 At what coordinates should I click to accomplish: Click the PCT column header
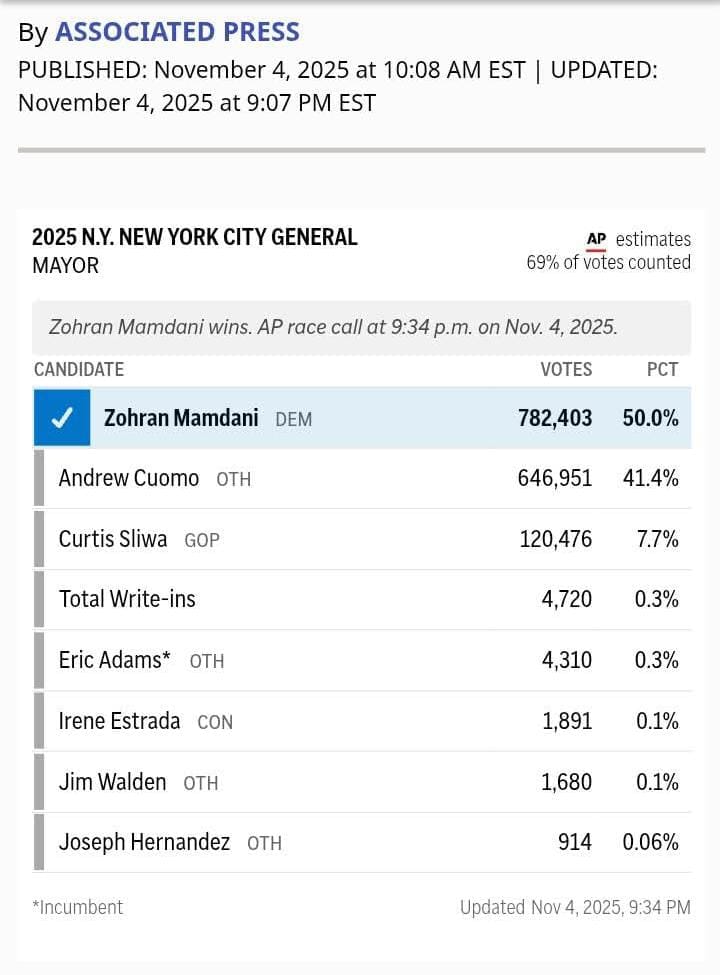[x=662, y=369]
